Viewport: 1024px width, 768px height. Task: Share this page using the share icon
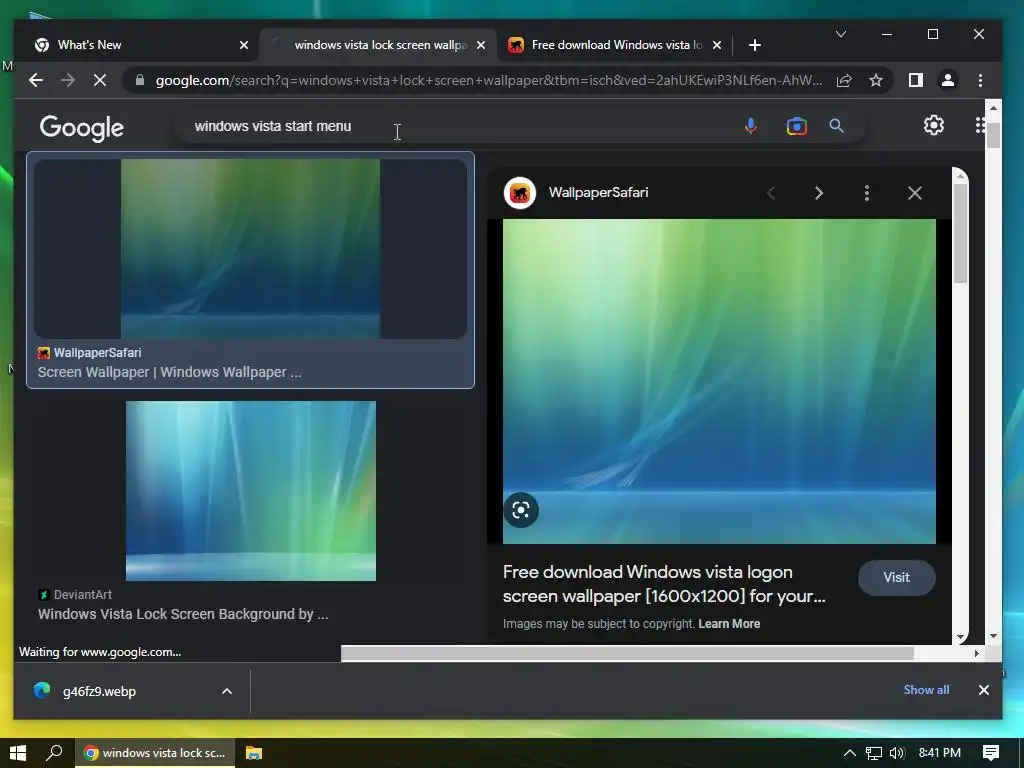(x=844, y=80)
